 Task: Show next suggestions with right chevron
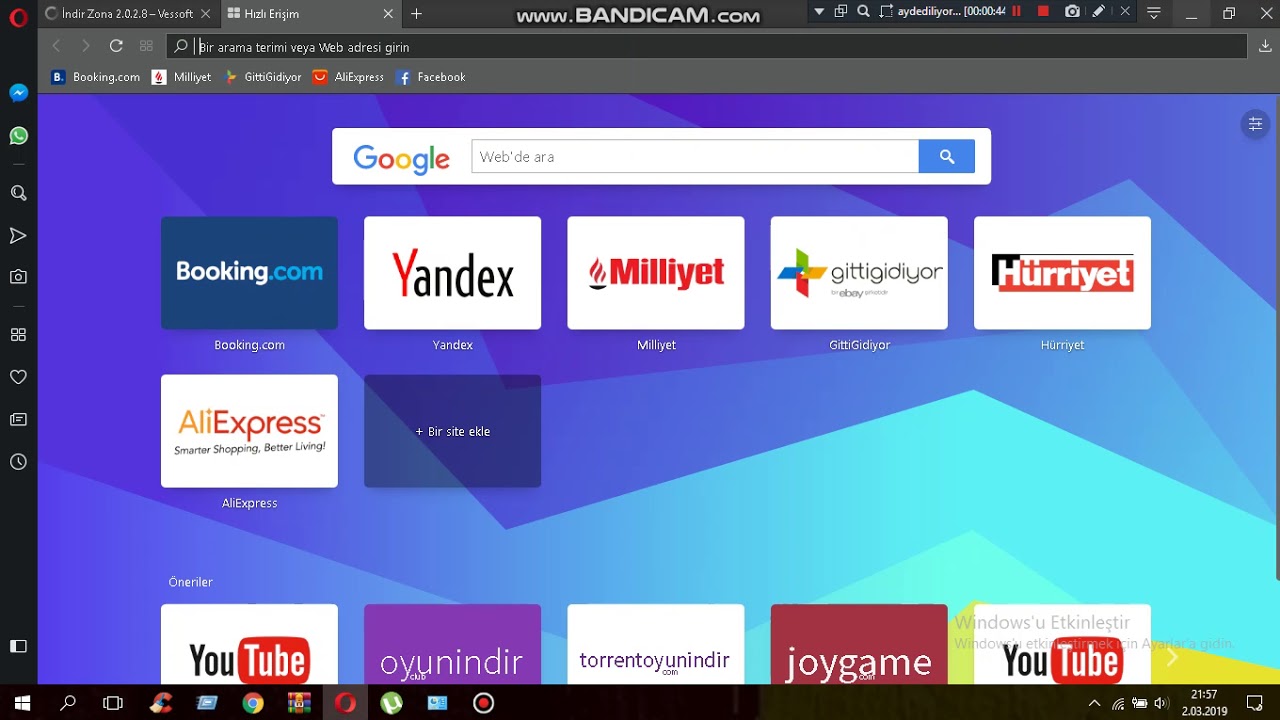pos(1172,657)
